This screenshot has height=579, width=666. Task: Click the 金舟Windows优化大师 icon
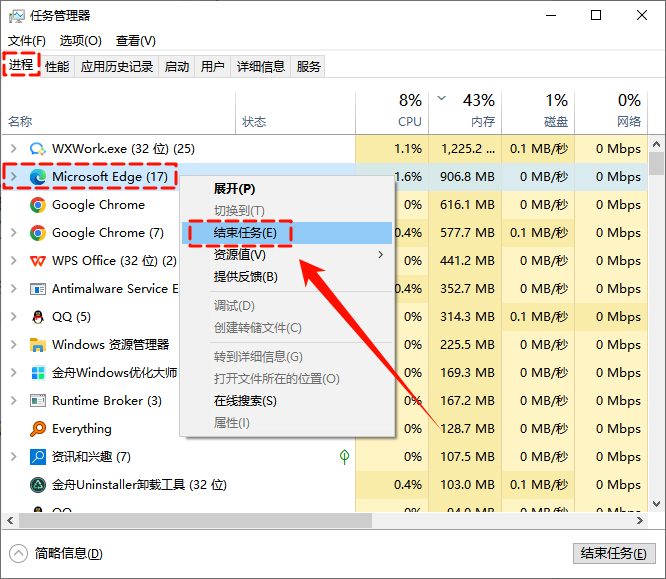click(38, 373)
